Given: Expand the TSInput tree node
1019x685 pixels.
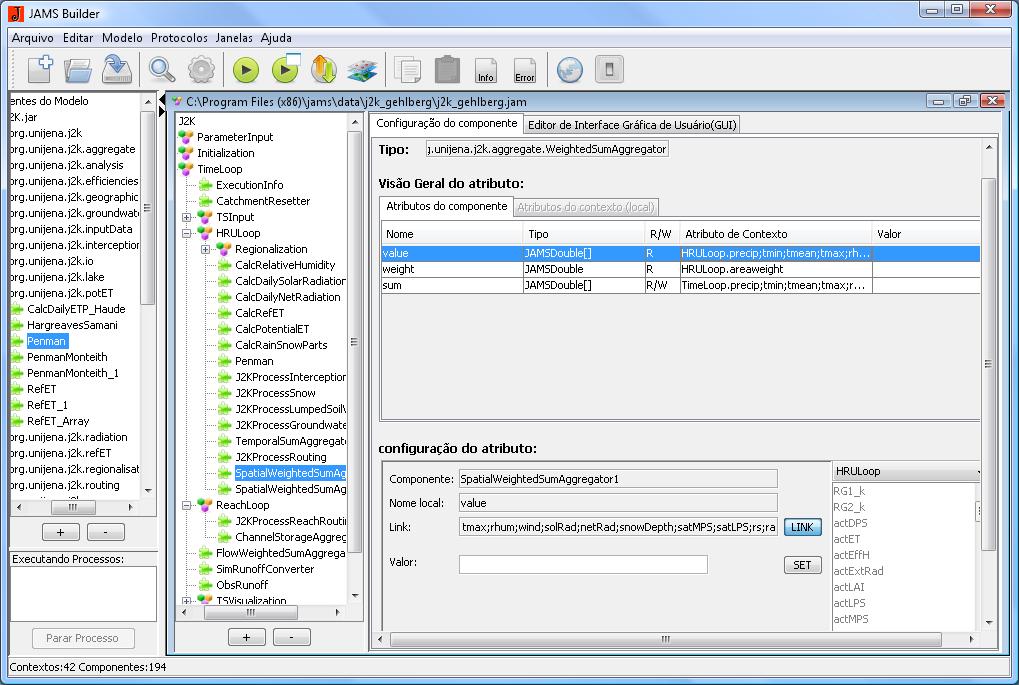Looking at the screenshot, I should tap(187, 217).
